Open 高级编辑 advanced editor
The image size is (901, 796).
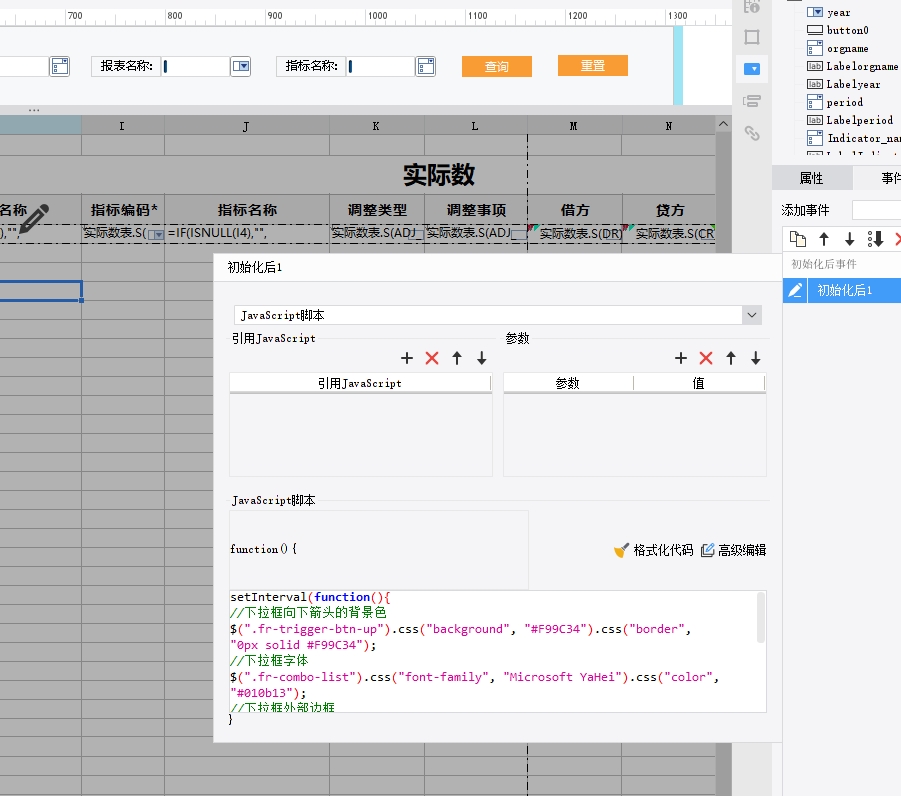(x=734, y=550)
